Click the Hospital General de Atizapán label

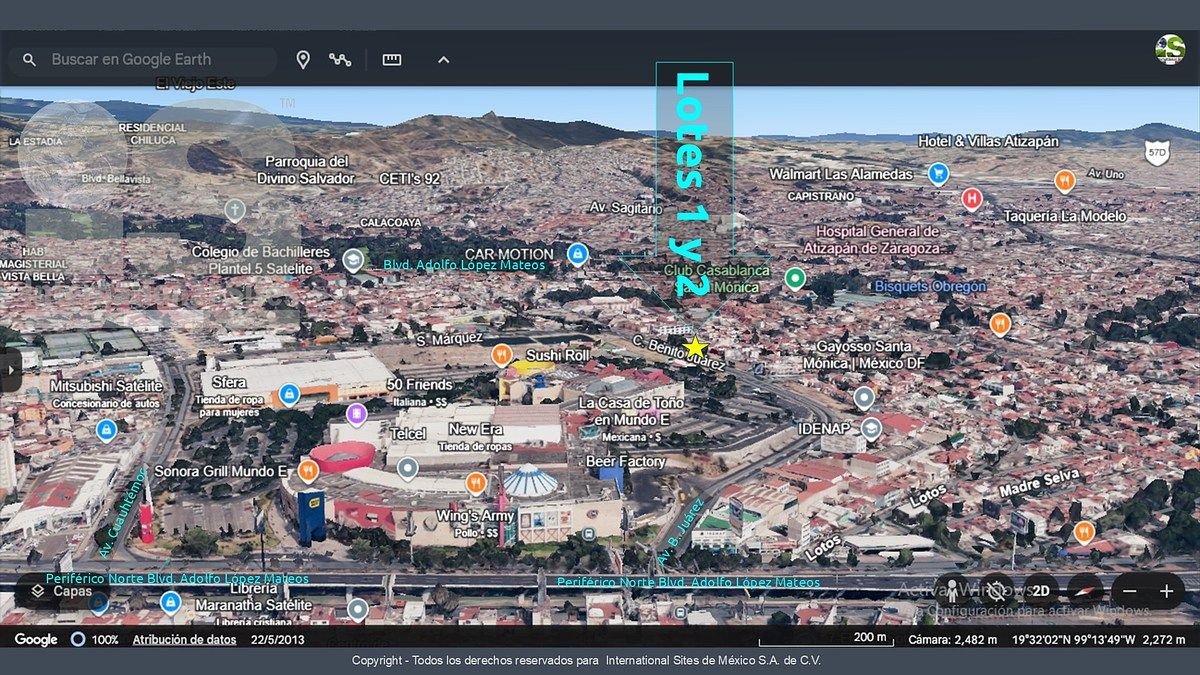tap(877, 239)
